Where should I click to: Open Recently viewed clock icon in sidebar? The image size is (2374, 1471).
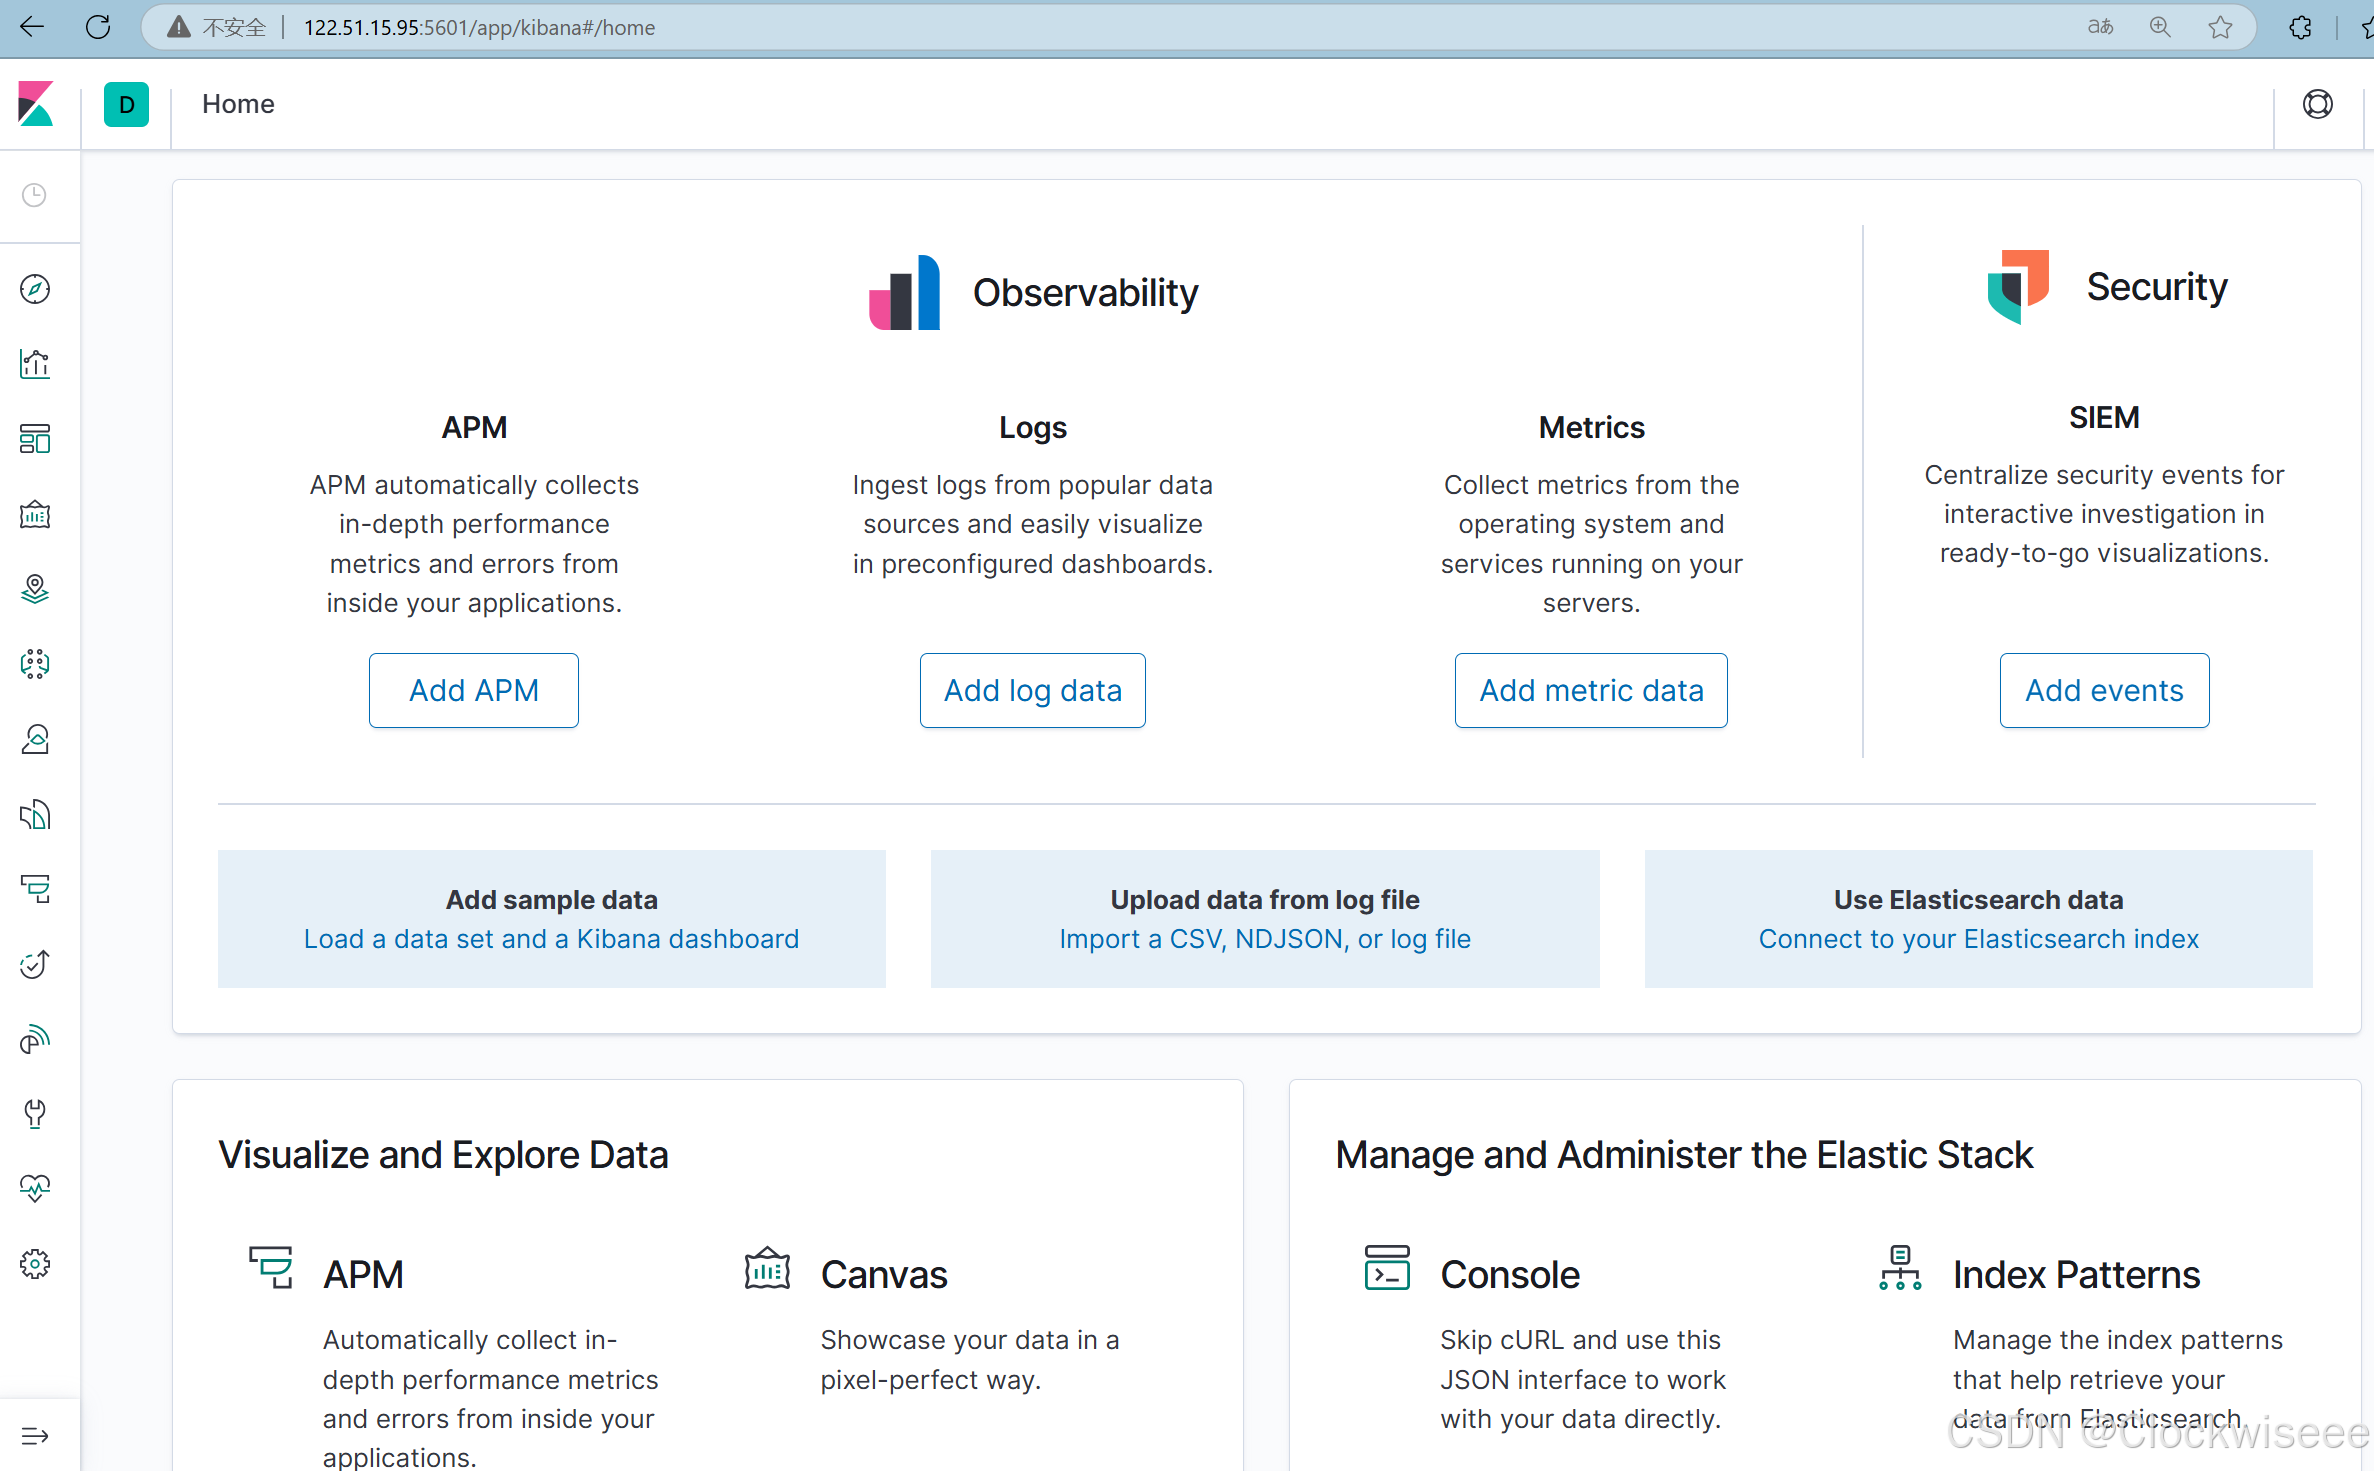click(35, 195)
